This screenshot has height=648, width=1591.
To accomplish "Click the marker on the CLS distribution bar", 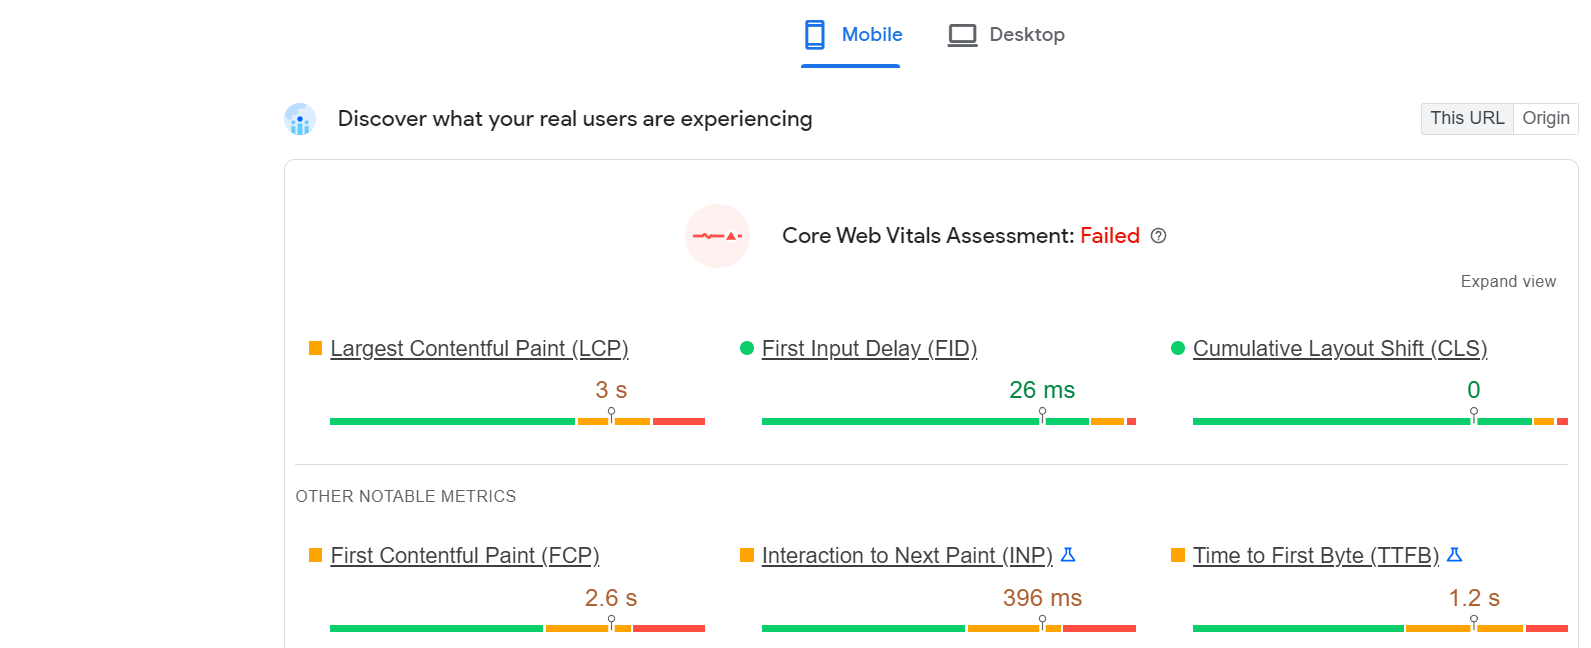I will (x=1474, y=415).
